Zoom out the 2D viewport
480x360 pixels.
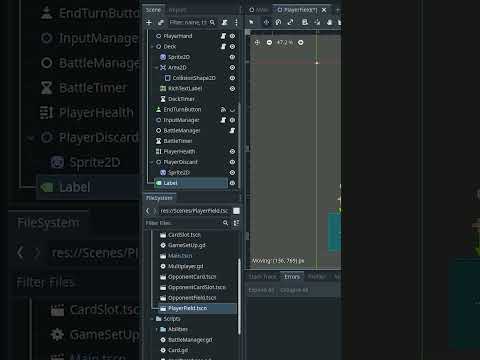point(269,43)
